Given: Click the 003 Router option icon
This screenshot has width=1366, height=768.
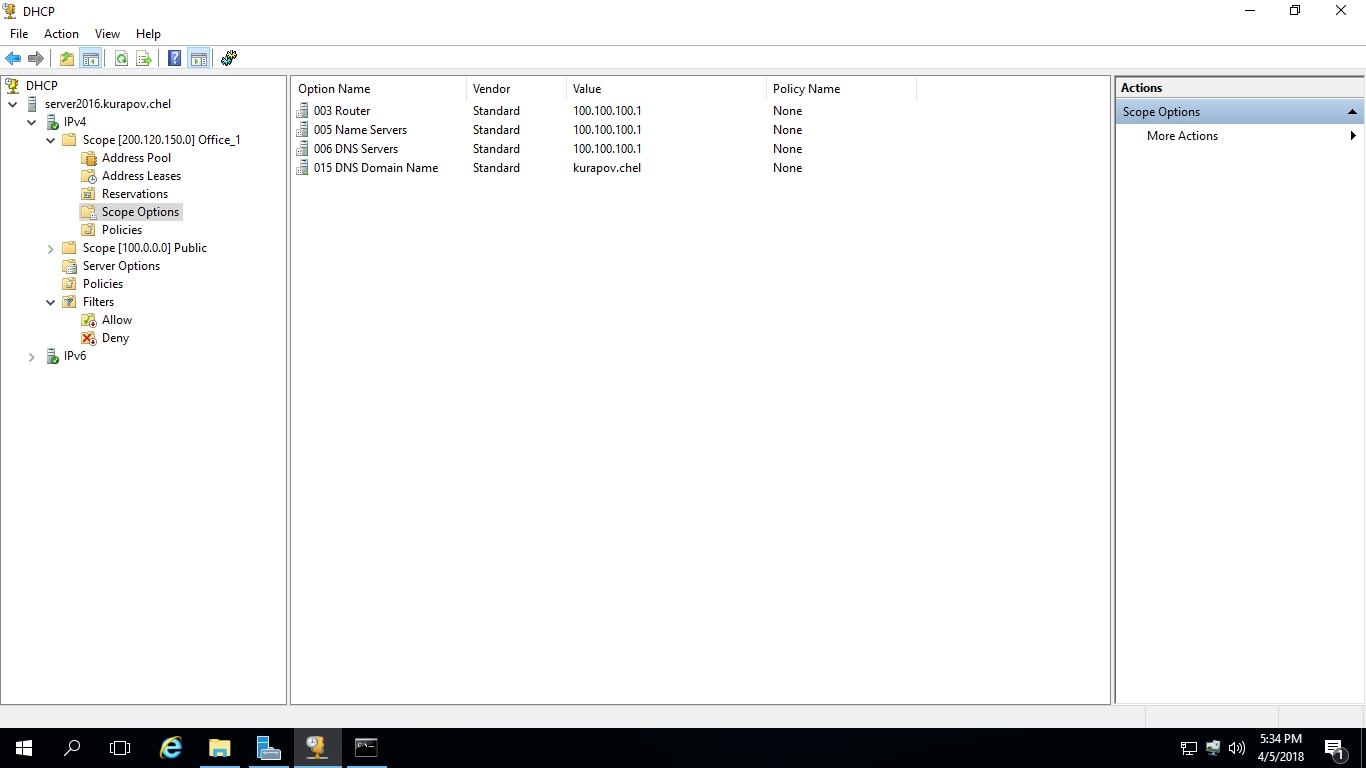Looking at the screenshot, I should point(303,111).
